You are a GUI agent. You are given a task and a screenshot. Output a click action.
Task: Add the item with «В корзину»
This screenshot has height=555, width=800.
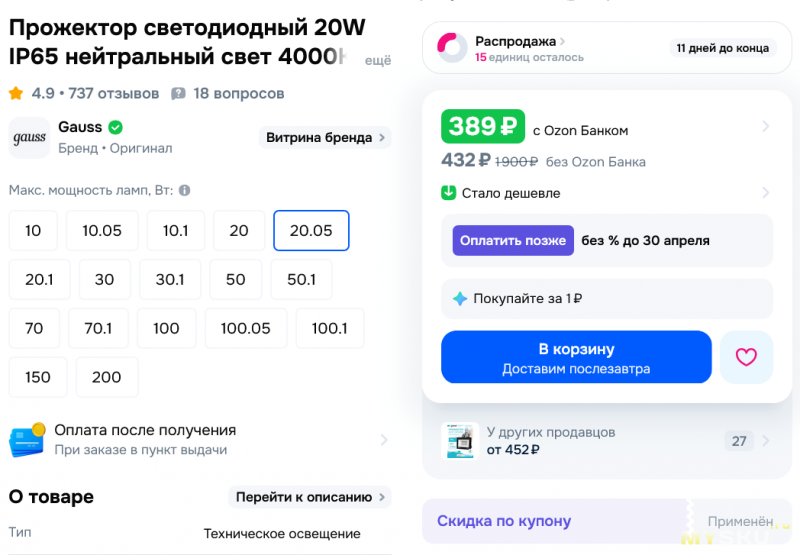click(x=576, y=357)
